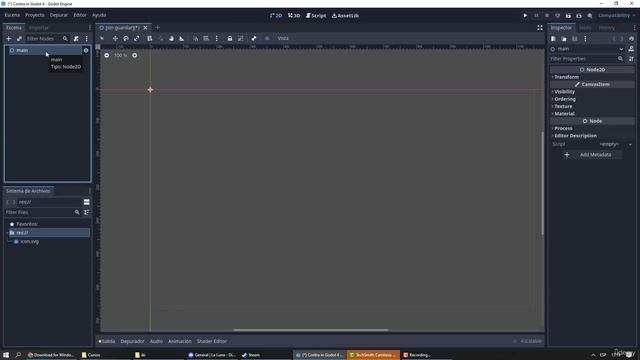Create a new resource in the Inspector

[553, 39]
